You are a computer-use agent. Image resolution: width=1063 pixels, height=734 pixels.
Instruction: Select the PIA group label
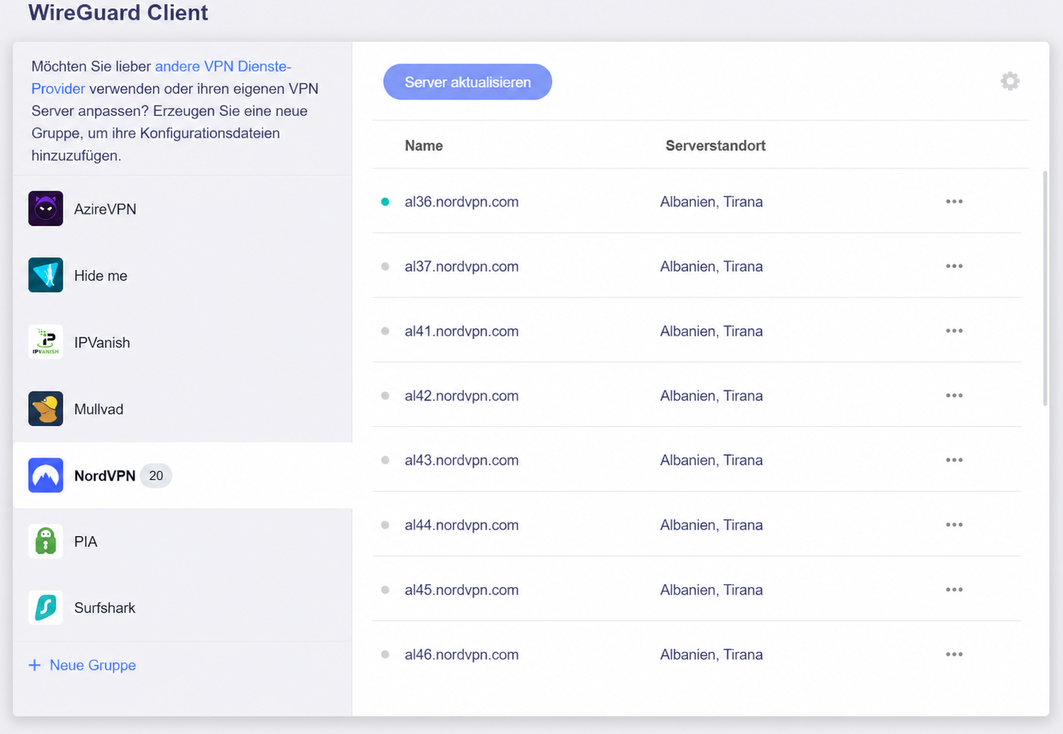[85, 542]
